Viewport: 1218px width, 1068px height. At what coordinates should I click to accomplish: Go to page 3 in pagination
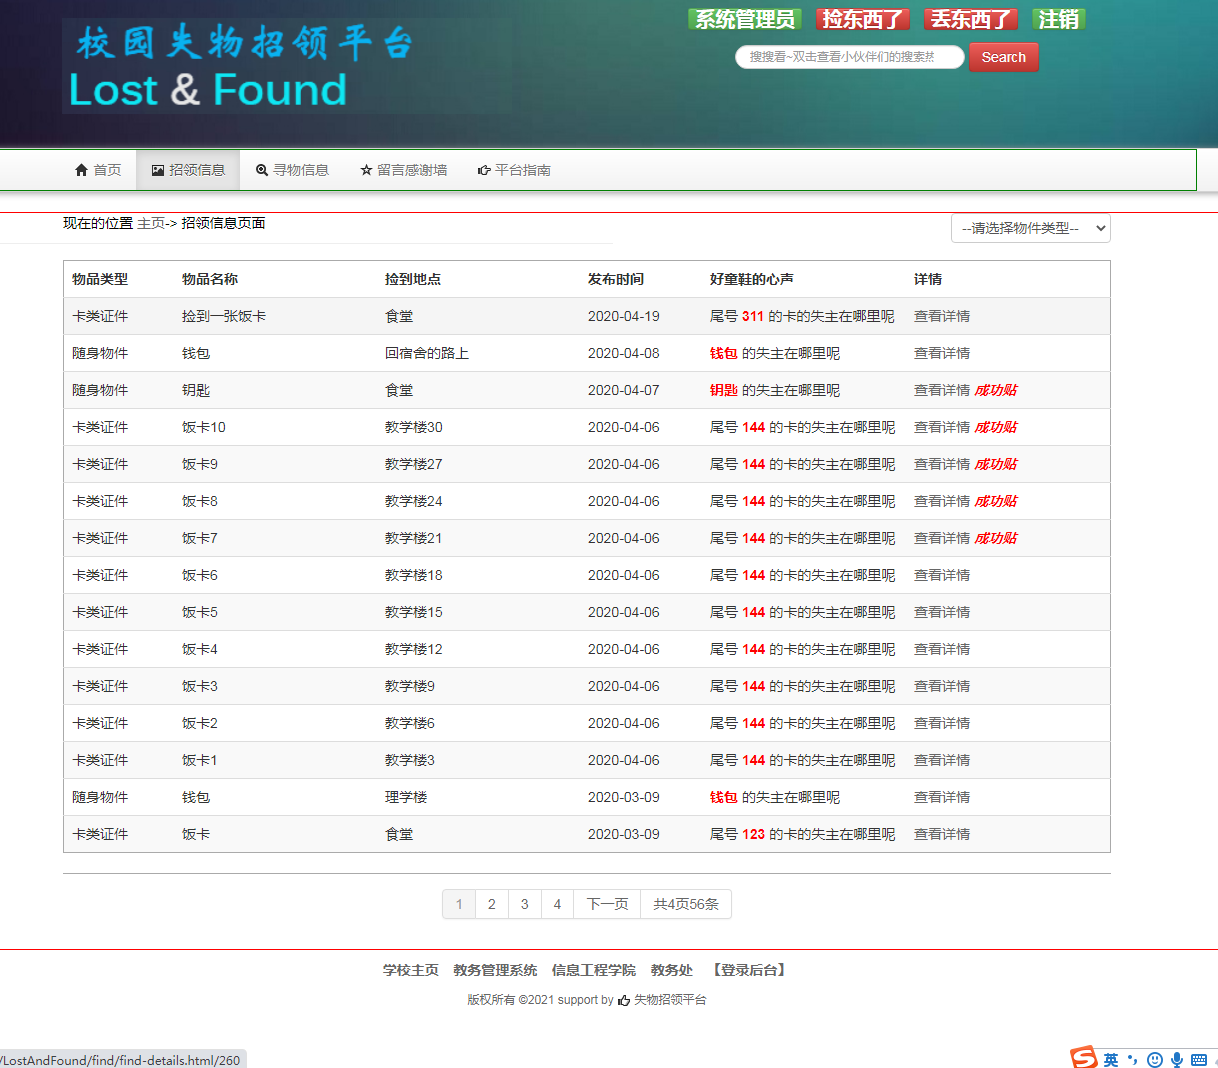pos(524,904)
